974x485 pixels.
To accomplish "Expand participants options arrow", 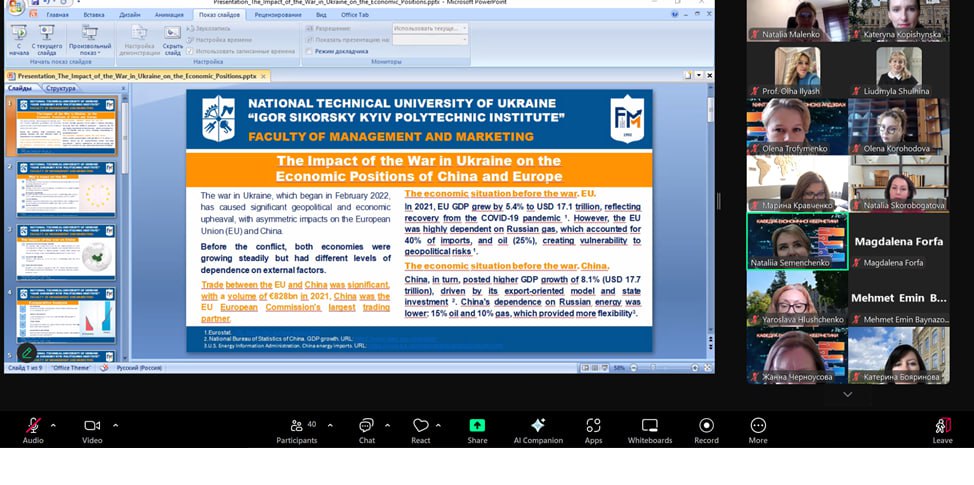I will (330, 426).
